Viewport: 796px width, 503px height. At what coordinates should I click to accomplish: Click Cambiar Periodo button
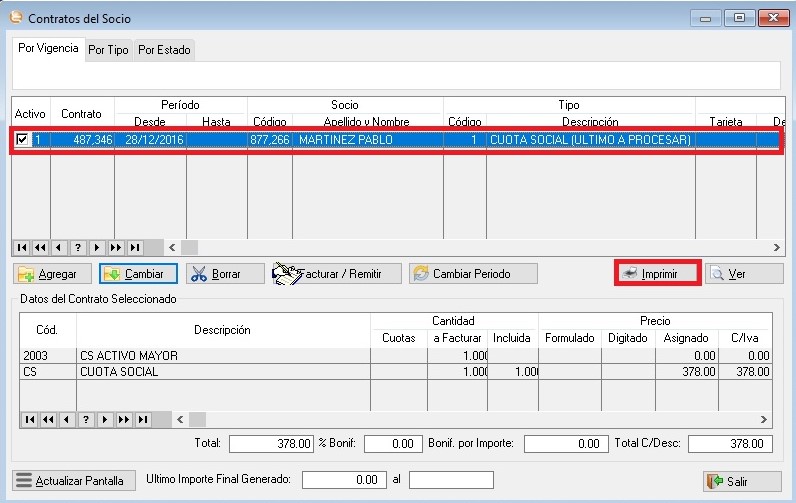click(472, 274)
